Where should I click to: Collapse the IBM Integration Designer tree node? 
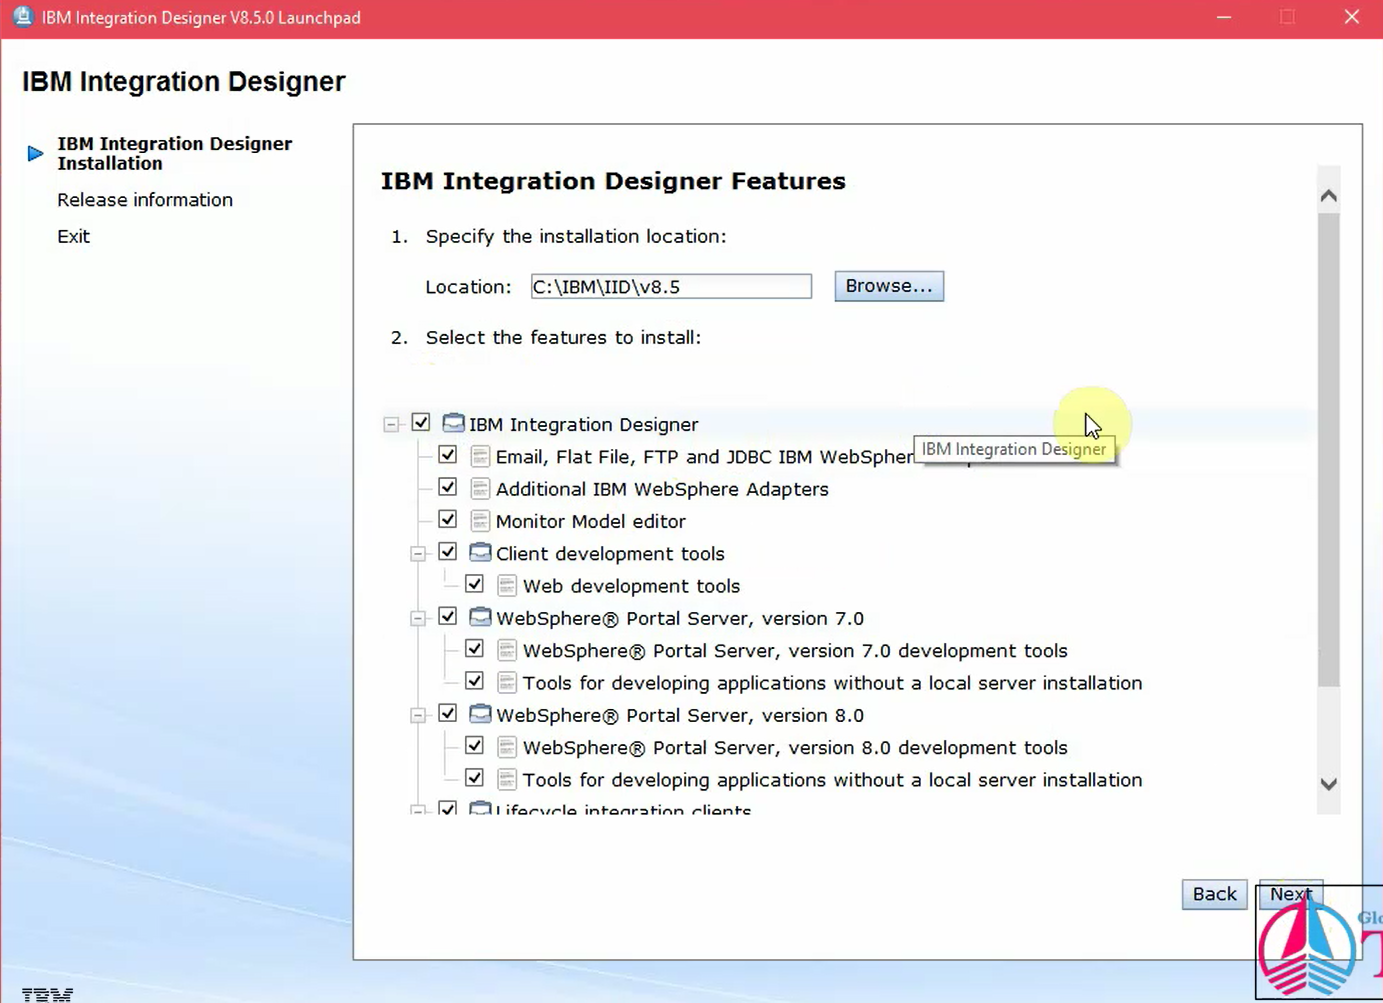click(391, 422)
